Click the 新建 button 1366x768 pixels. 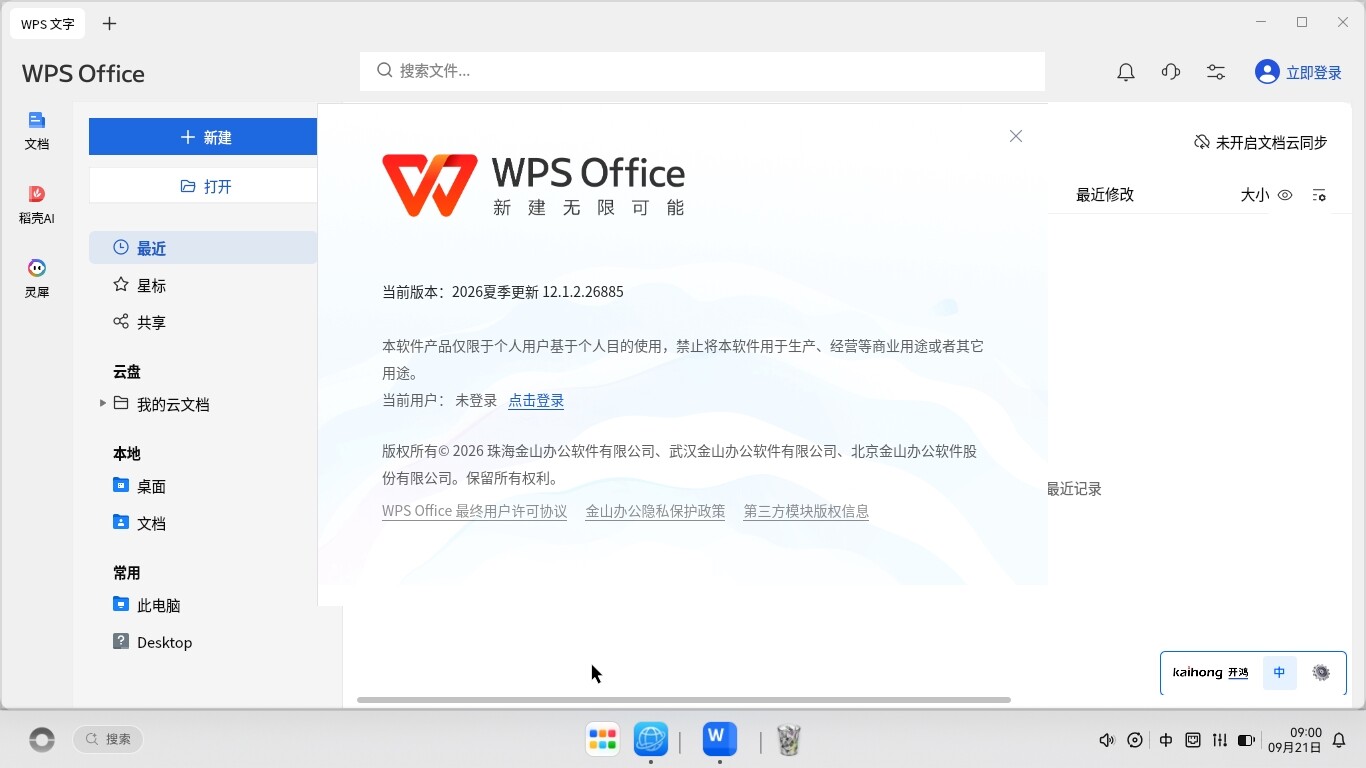[203, 137]
